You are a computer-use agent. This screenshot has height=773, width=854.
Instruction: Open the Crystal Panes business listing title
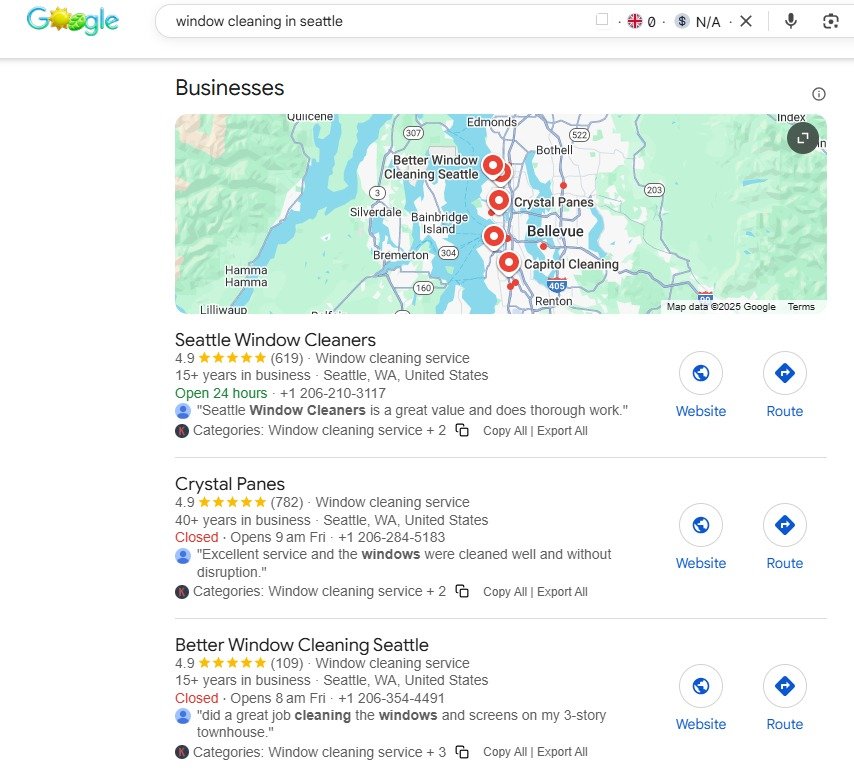[230, 484]
